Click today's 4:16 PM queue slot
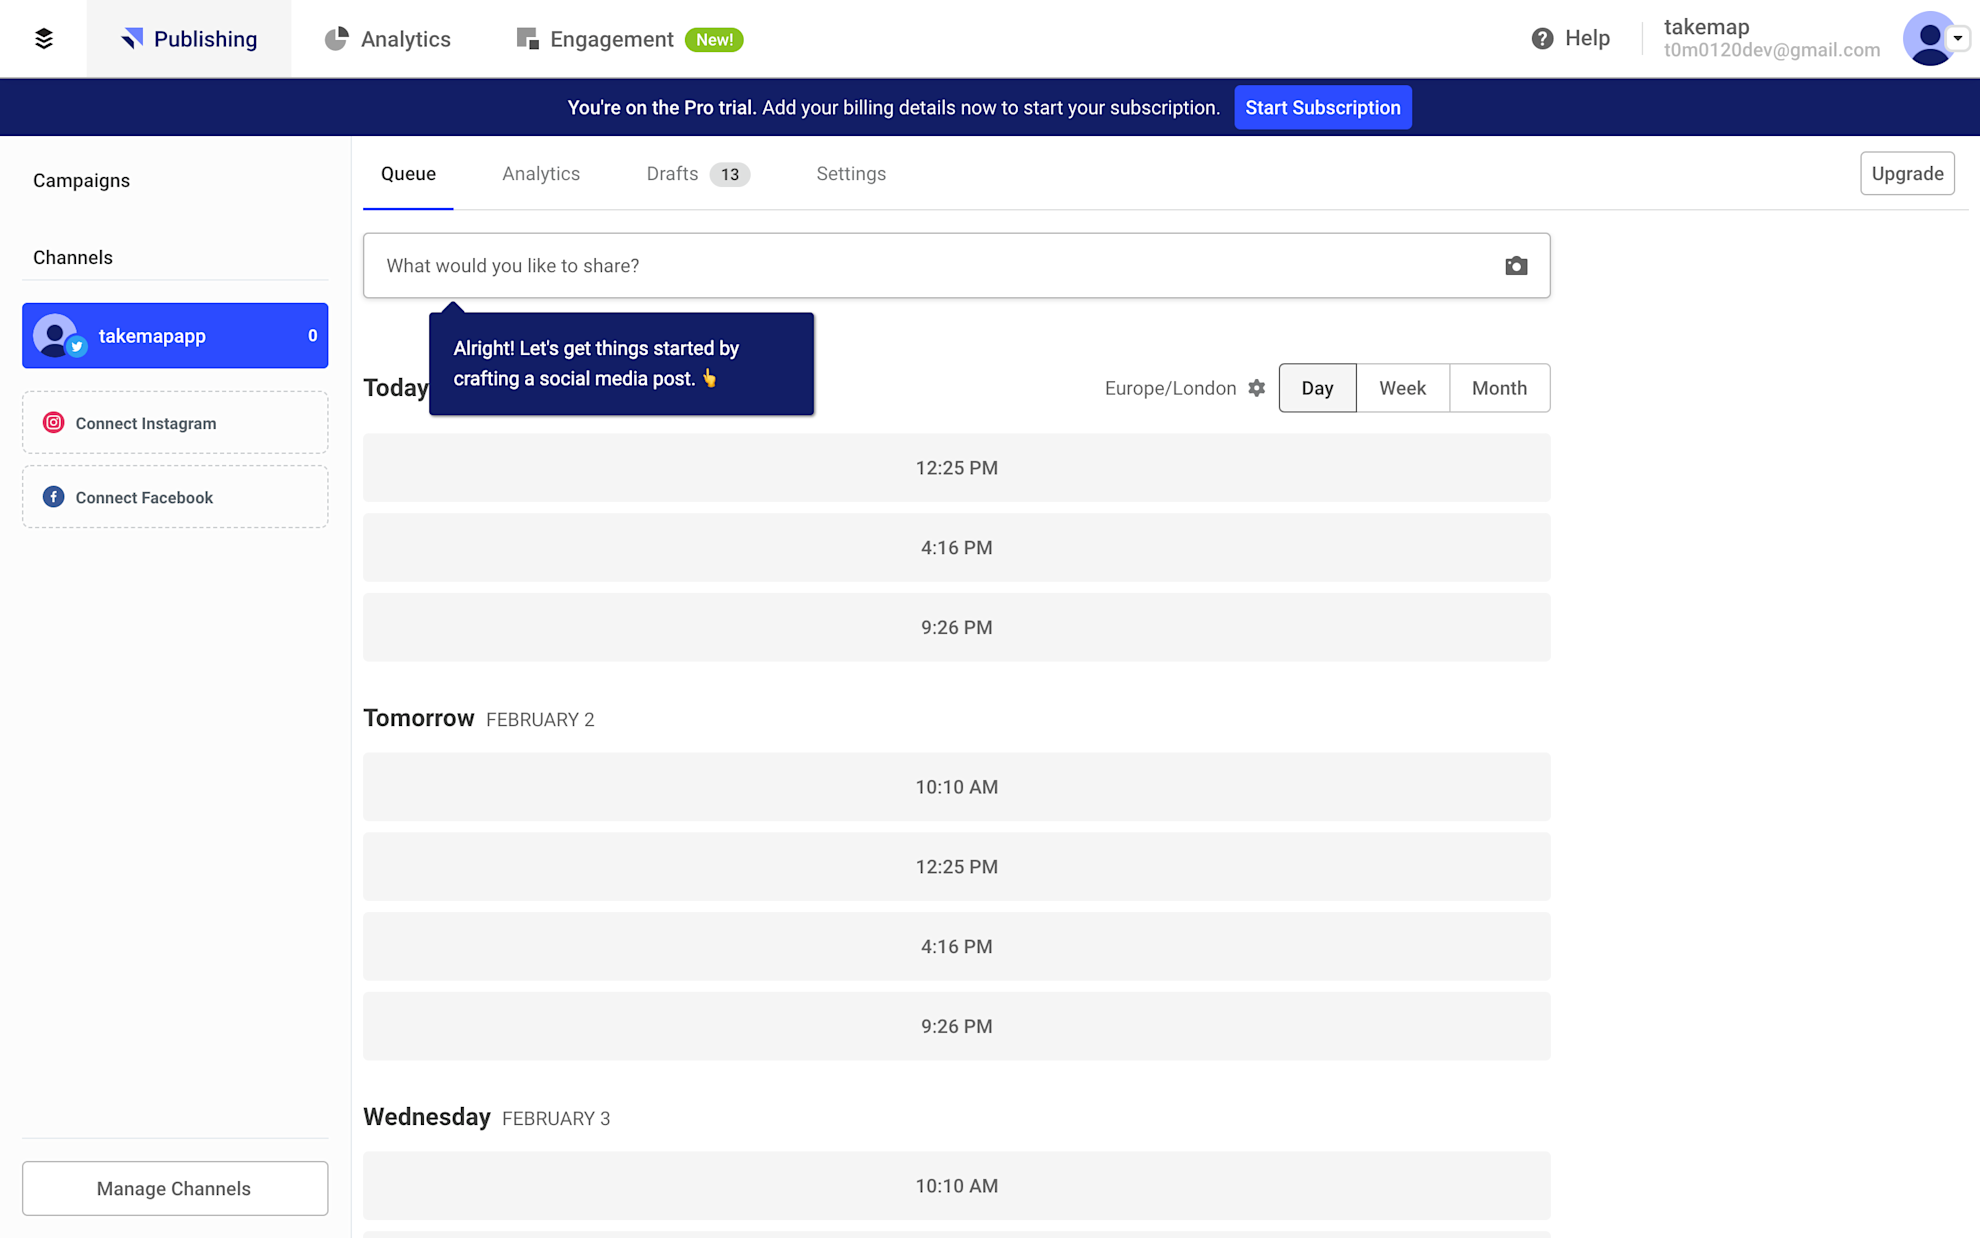This screenshot has height=1238, width=1980. [956, 548]
